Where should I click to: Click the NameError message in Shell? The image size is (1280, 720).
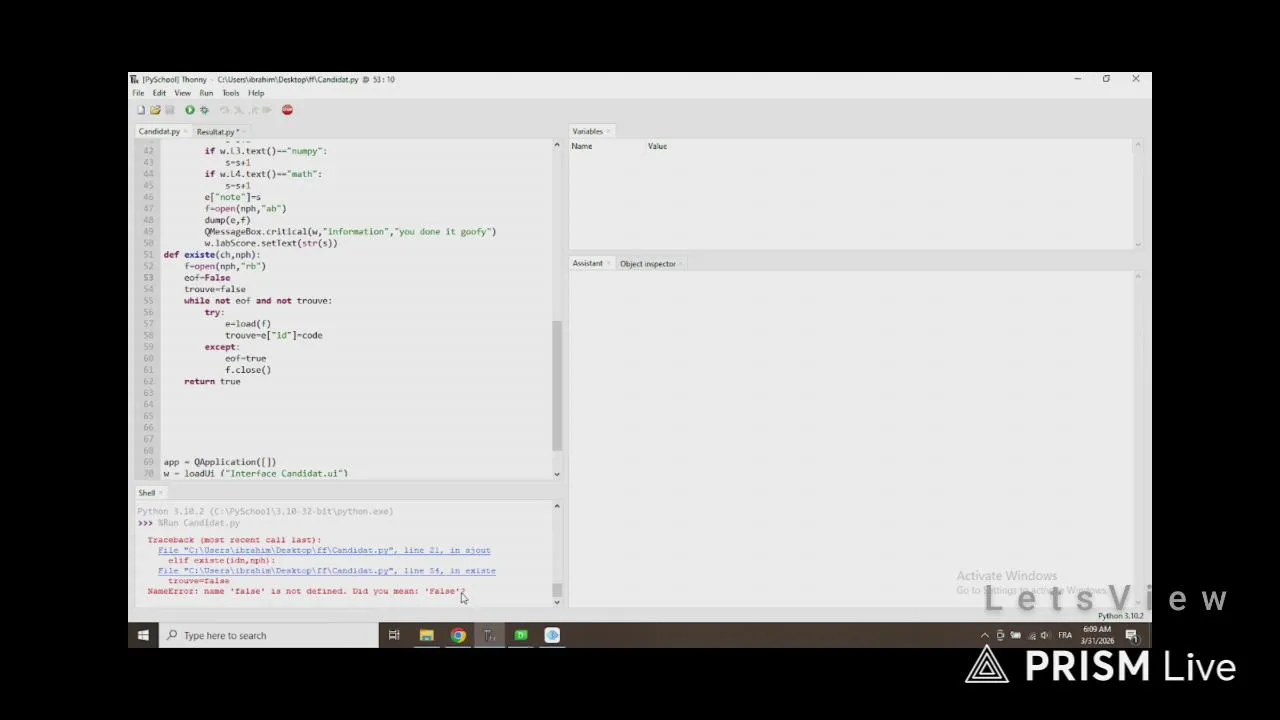coord(306,591)
